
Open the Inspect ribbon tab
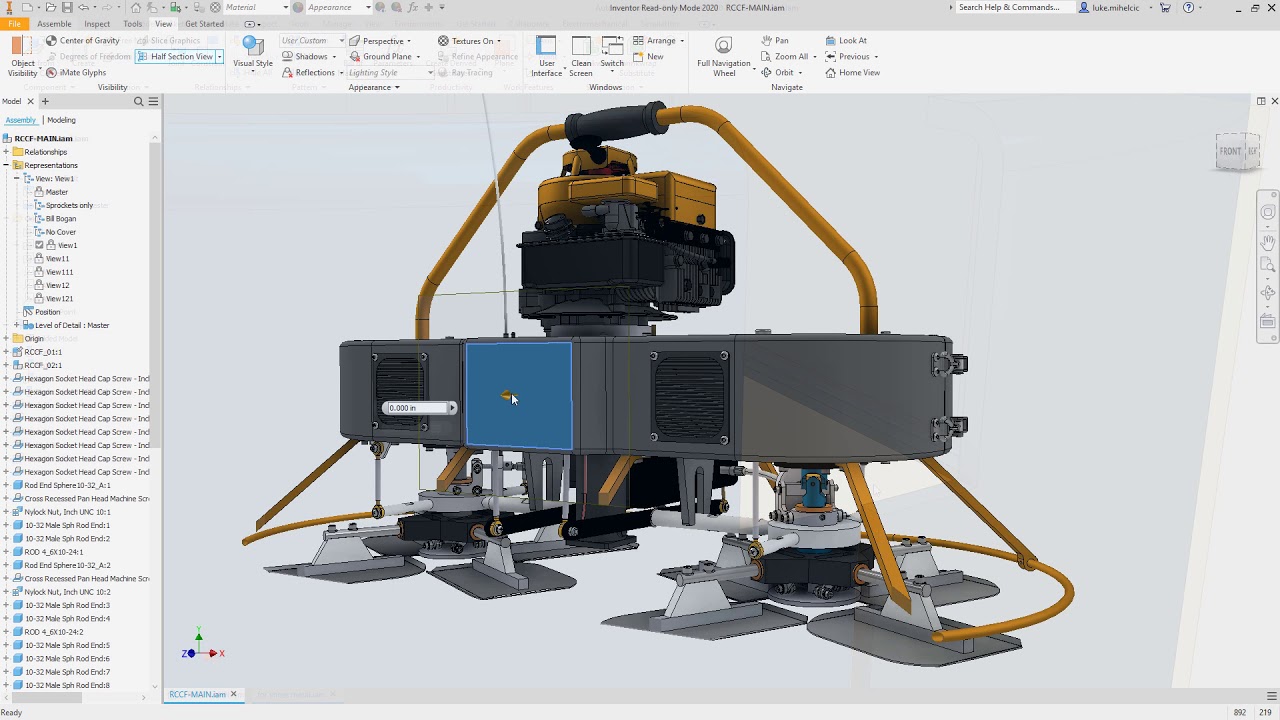click(x=97, y=23)
